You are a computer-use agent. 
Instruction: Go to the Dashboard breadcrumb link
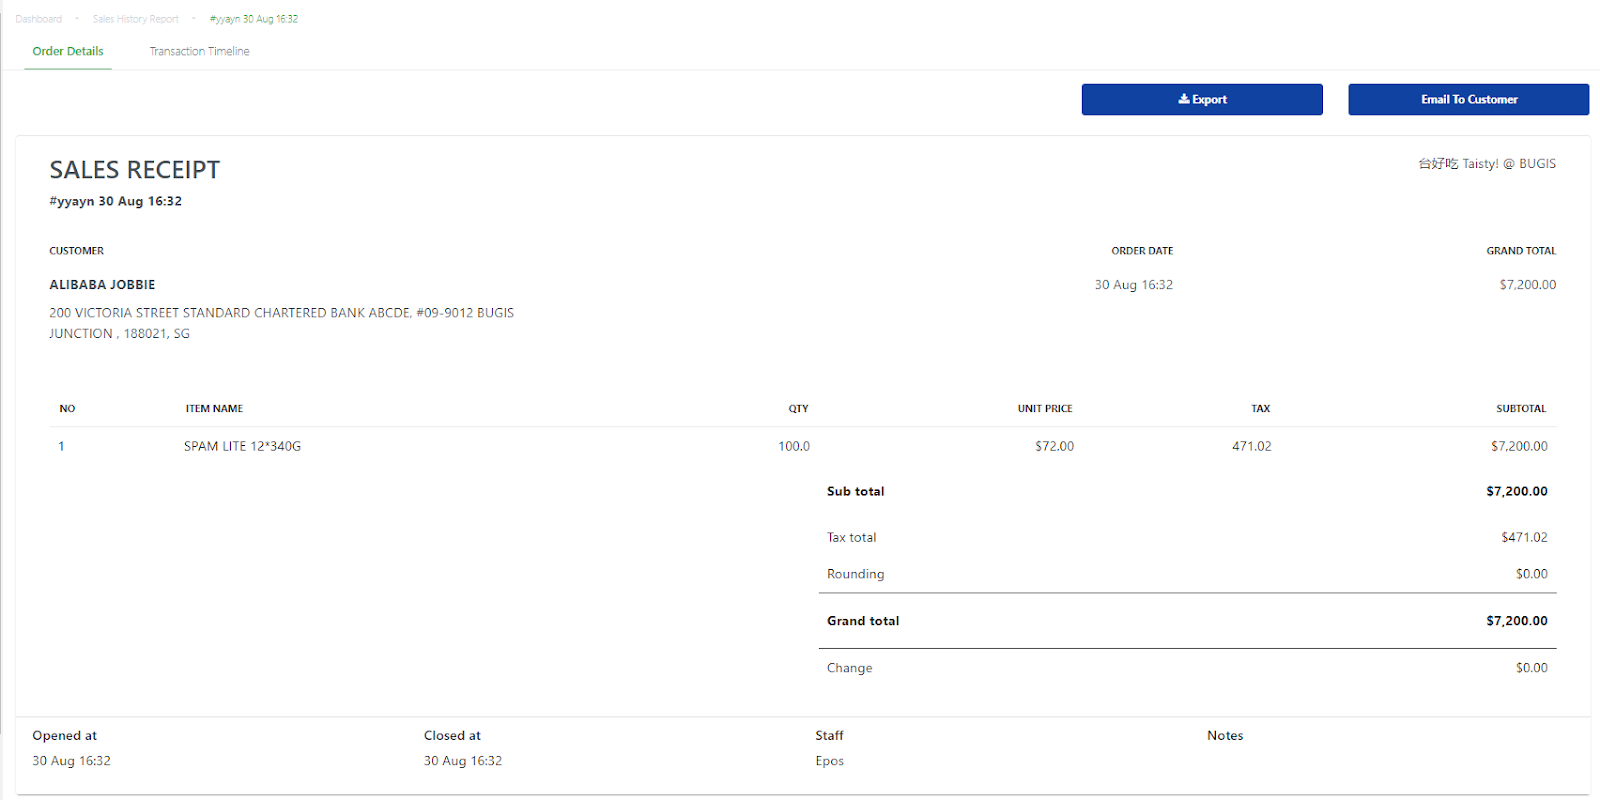pos(39,19)
